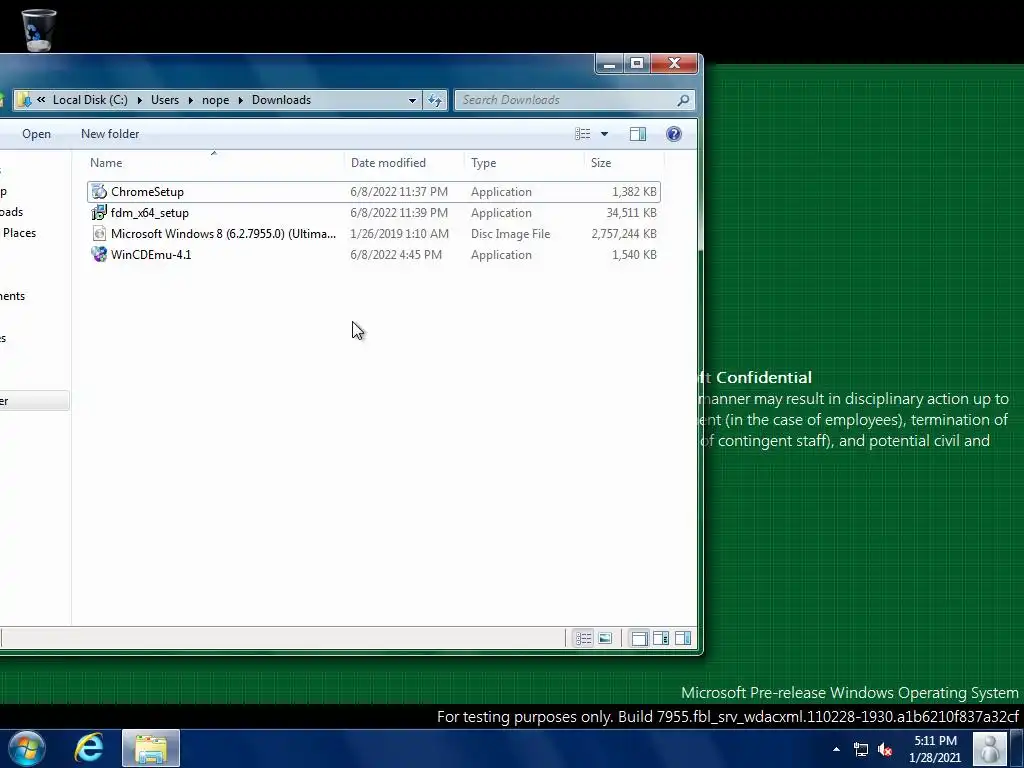1024x768 pixels.
Task: Select Places item in navigation pane
Action: 18,232
